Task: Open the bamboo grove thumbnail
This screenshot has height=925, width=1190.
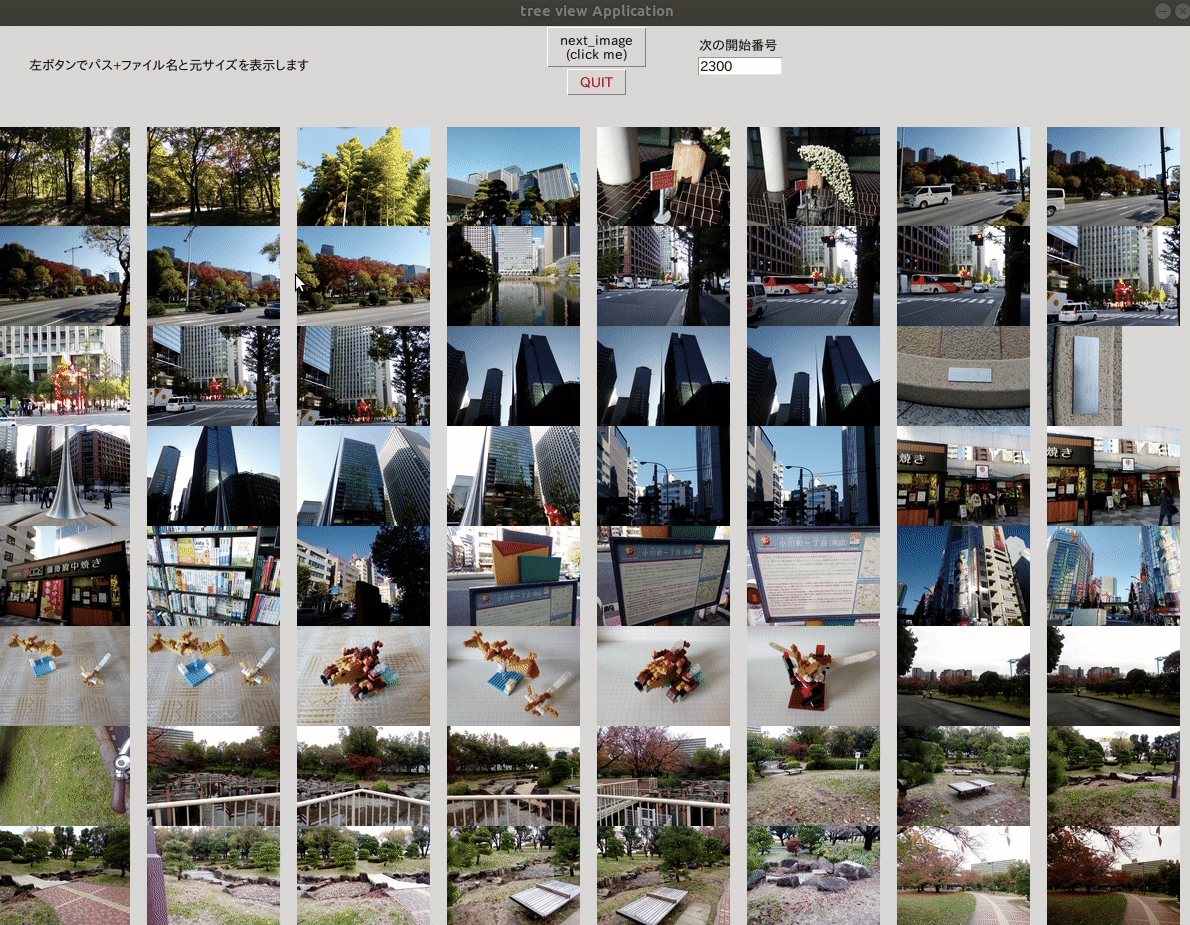Action: point(363,176)
